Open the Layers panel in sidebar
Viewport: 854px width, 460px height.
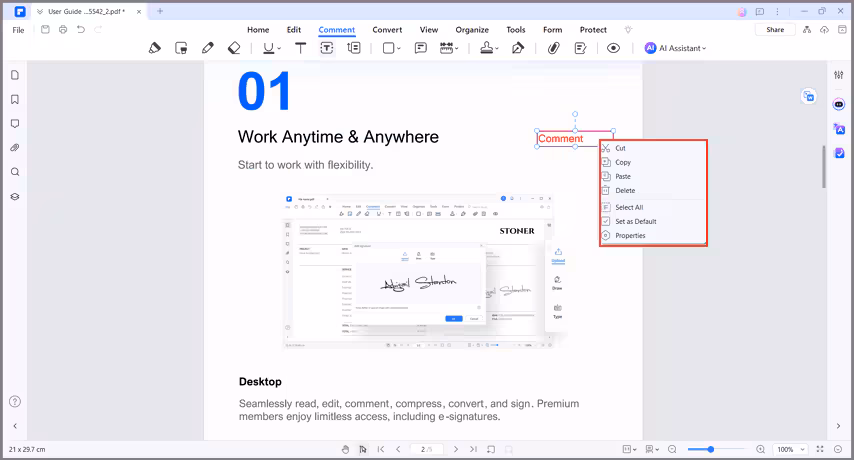click(x=15, y=197)
